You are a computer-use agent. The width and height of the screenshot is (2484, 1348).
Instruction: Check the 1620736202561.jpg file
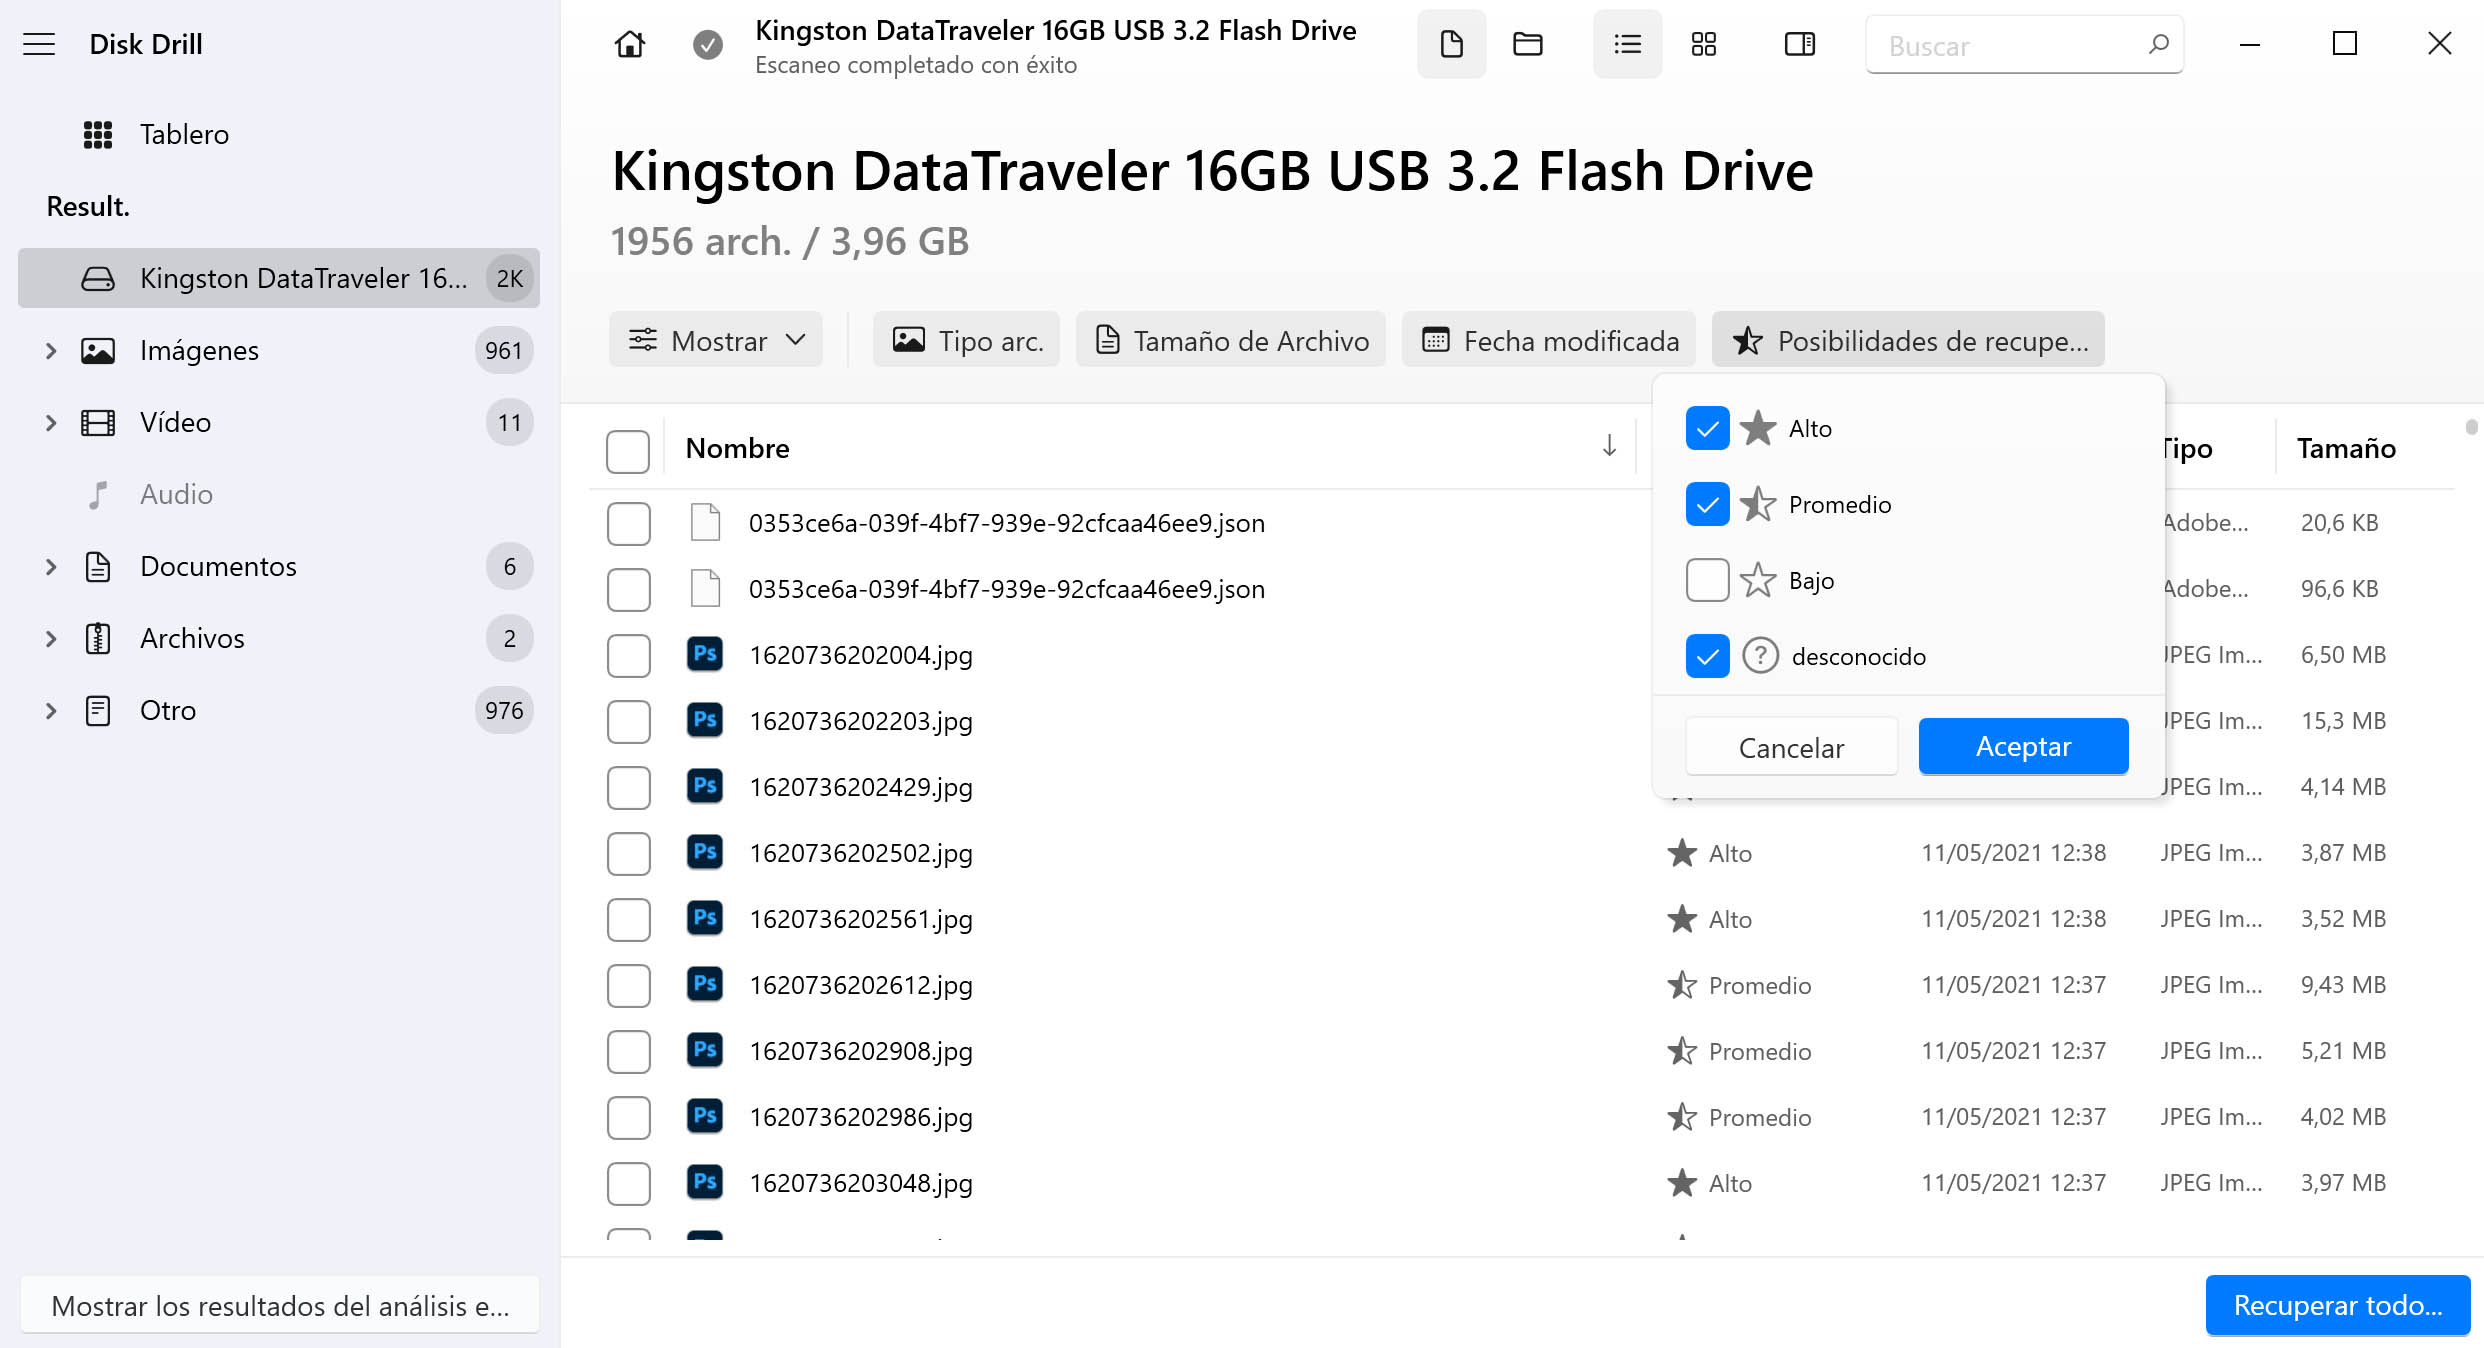click(x=628, y=919)
